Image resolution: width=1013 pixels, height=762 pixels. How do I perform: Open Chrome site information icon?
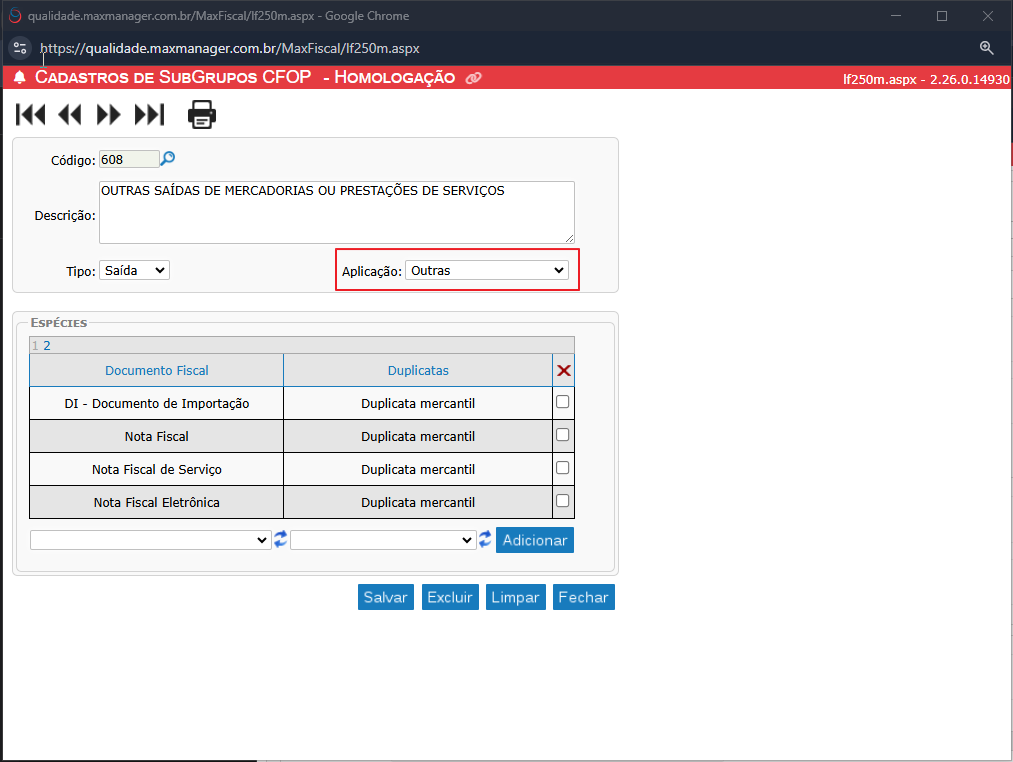20,48
